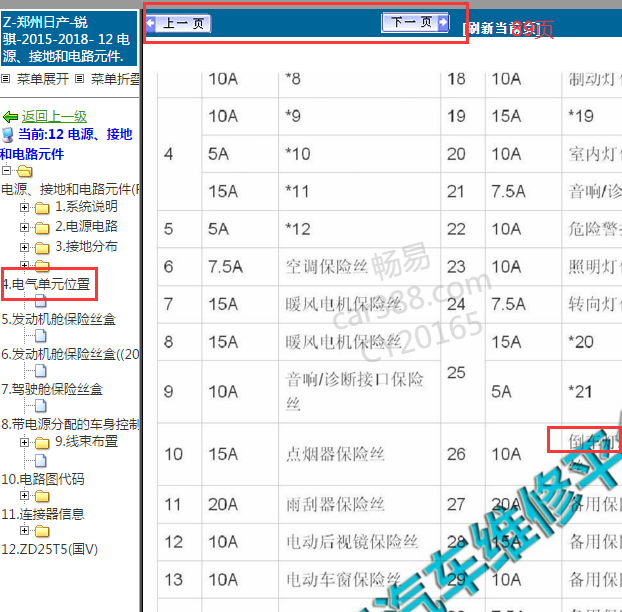Expand the 2.电源电路 node

(24, 227)
